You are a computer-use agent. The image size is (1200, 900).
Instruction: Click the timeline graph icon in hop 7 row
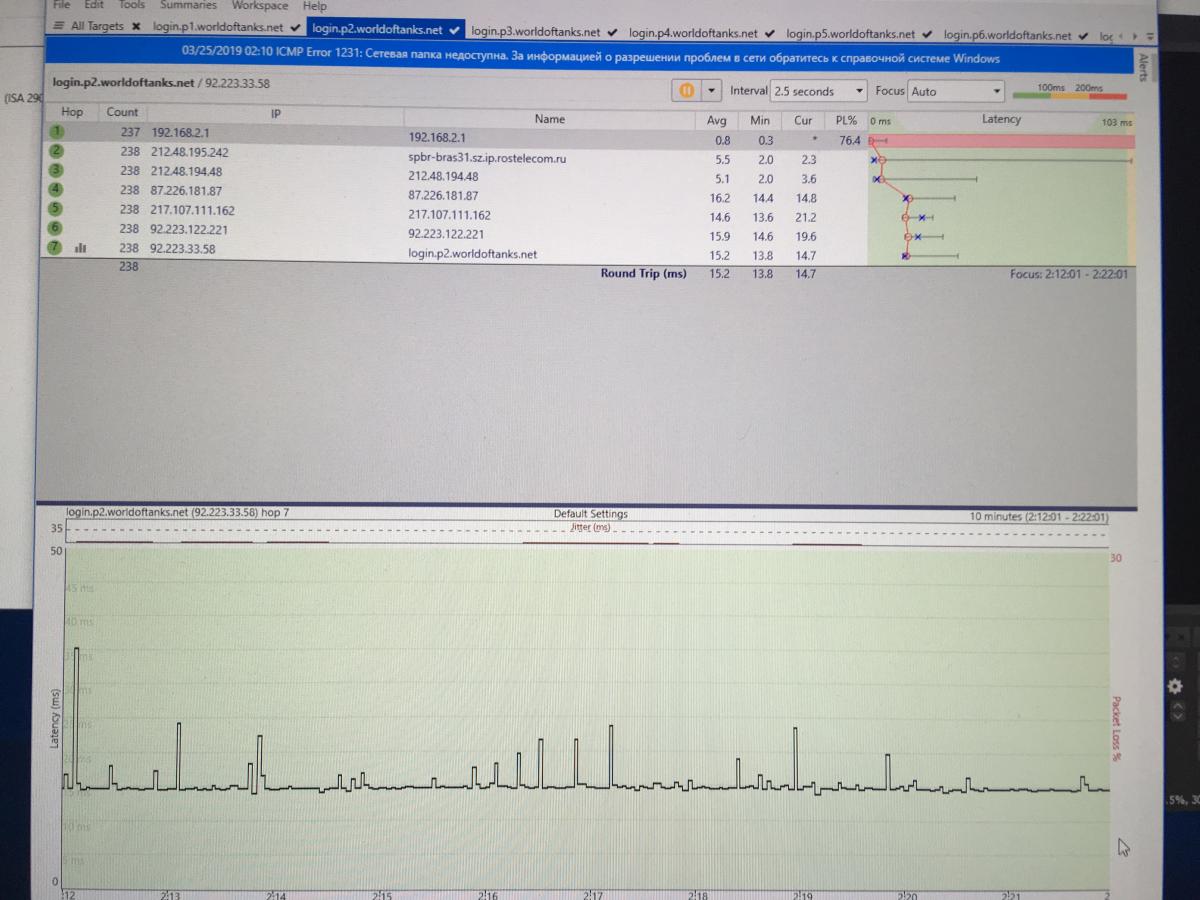[80, 248]
